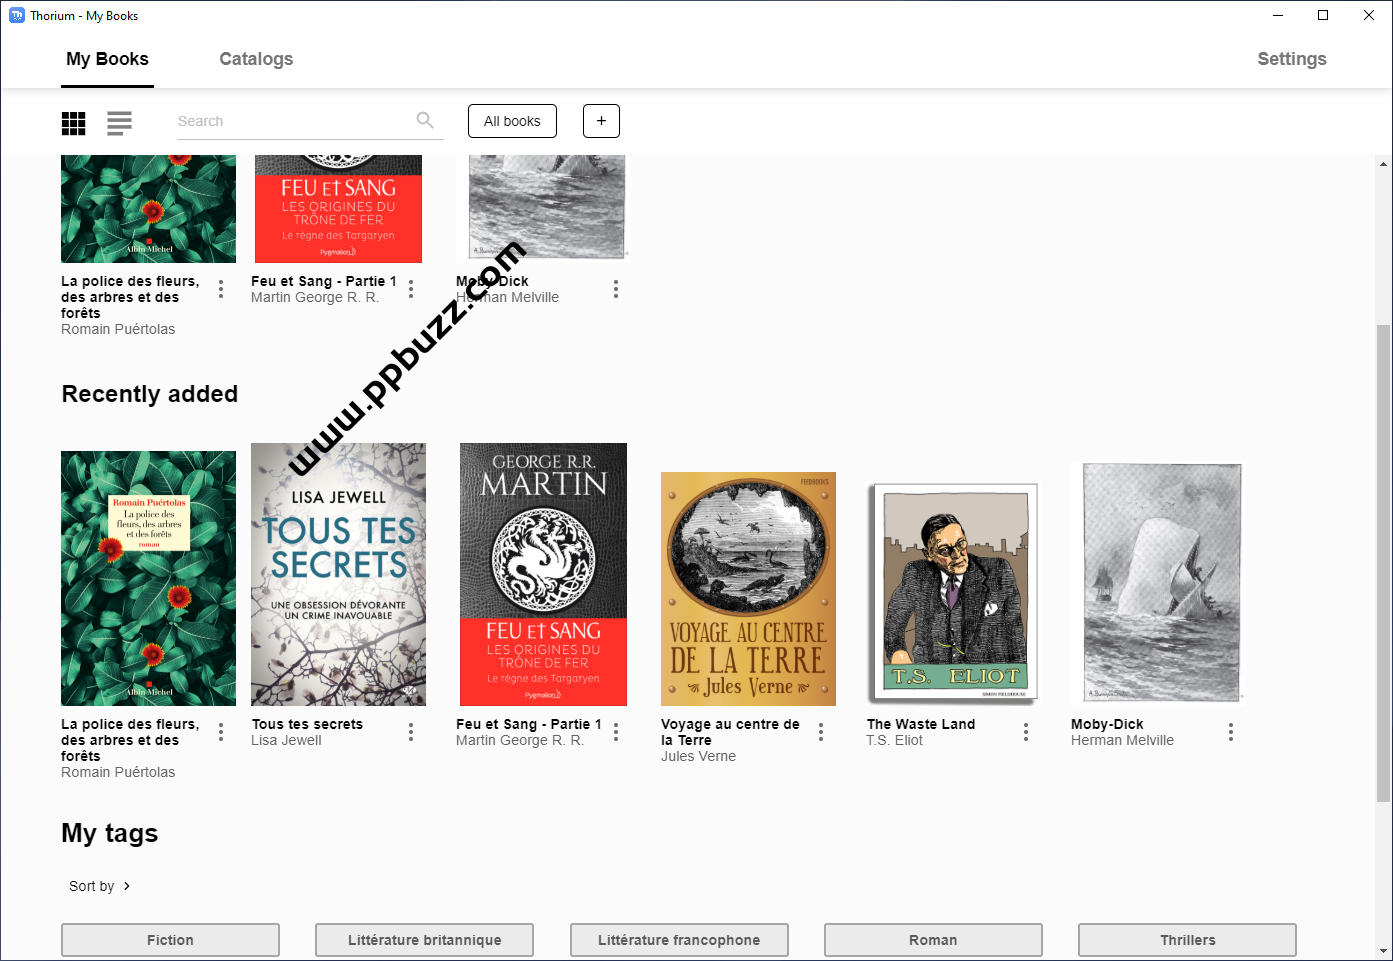Click the vertical scrollbar thumb
Image resolution: width=1393 pixels, height=961 pixels.
pos(1384,563)
